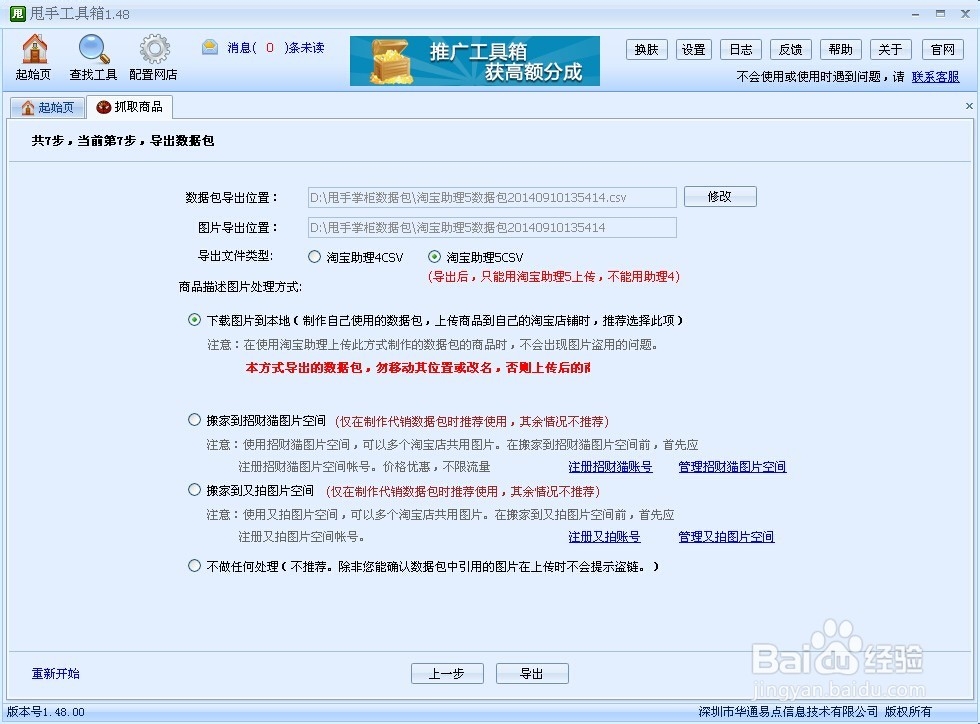Click the 数据包导出位置 path field
The image size is (980, 724).
[492, 198]
